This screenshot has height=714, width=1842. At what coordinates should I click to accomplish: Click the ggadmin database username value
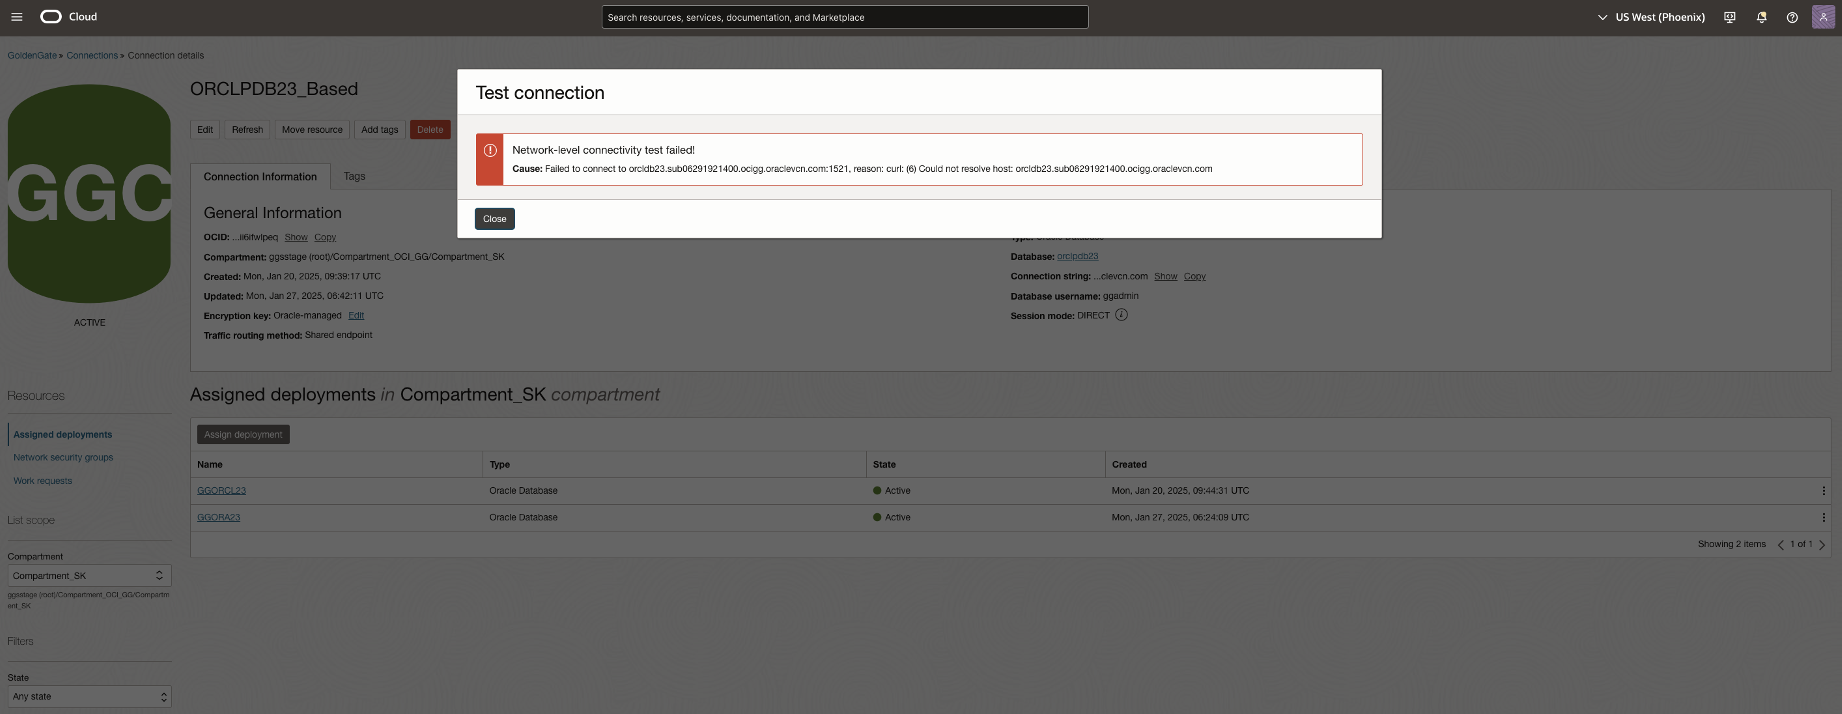[x=1121, y=296]
